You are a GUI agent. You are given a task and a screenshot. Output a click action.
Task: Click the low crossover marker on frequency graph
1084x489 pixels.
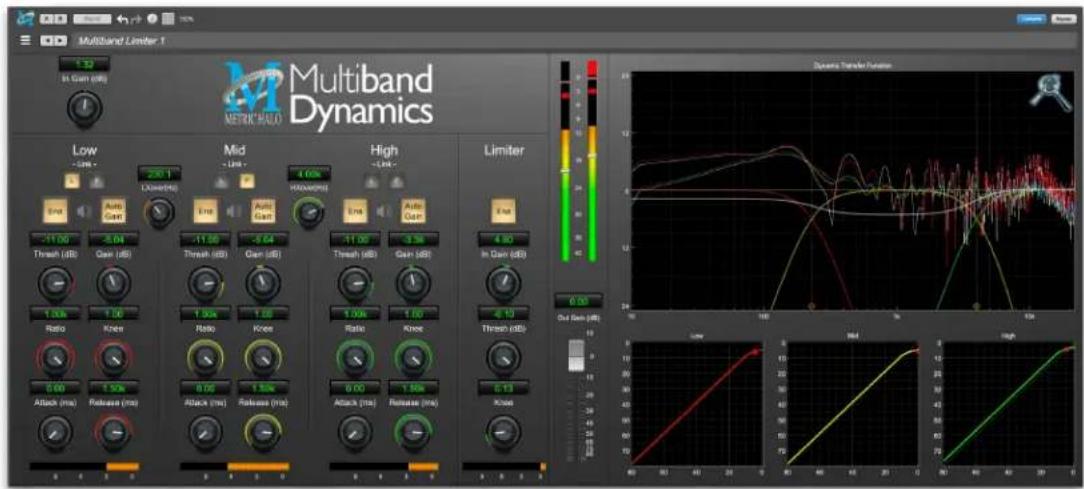(x=812, y=305)
